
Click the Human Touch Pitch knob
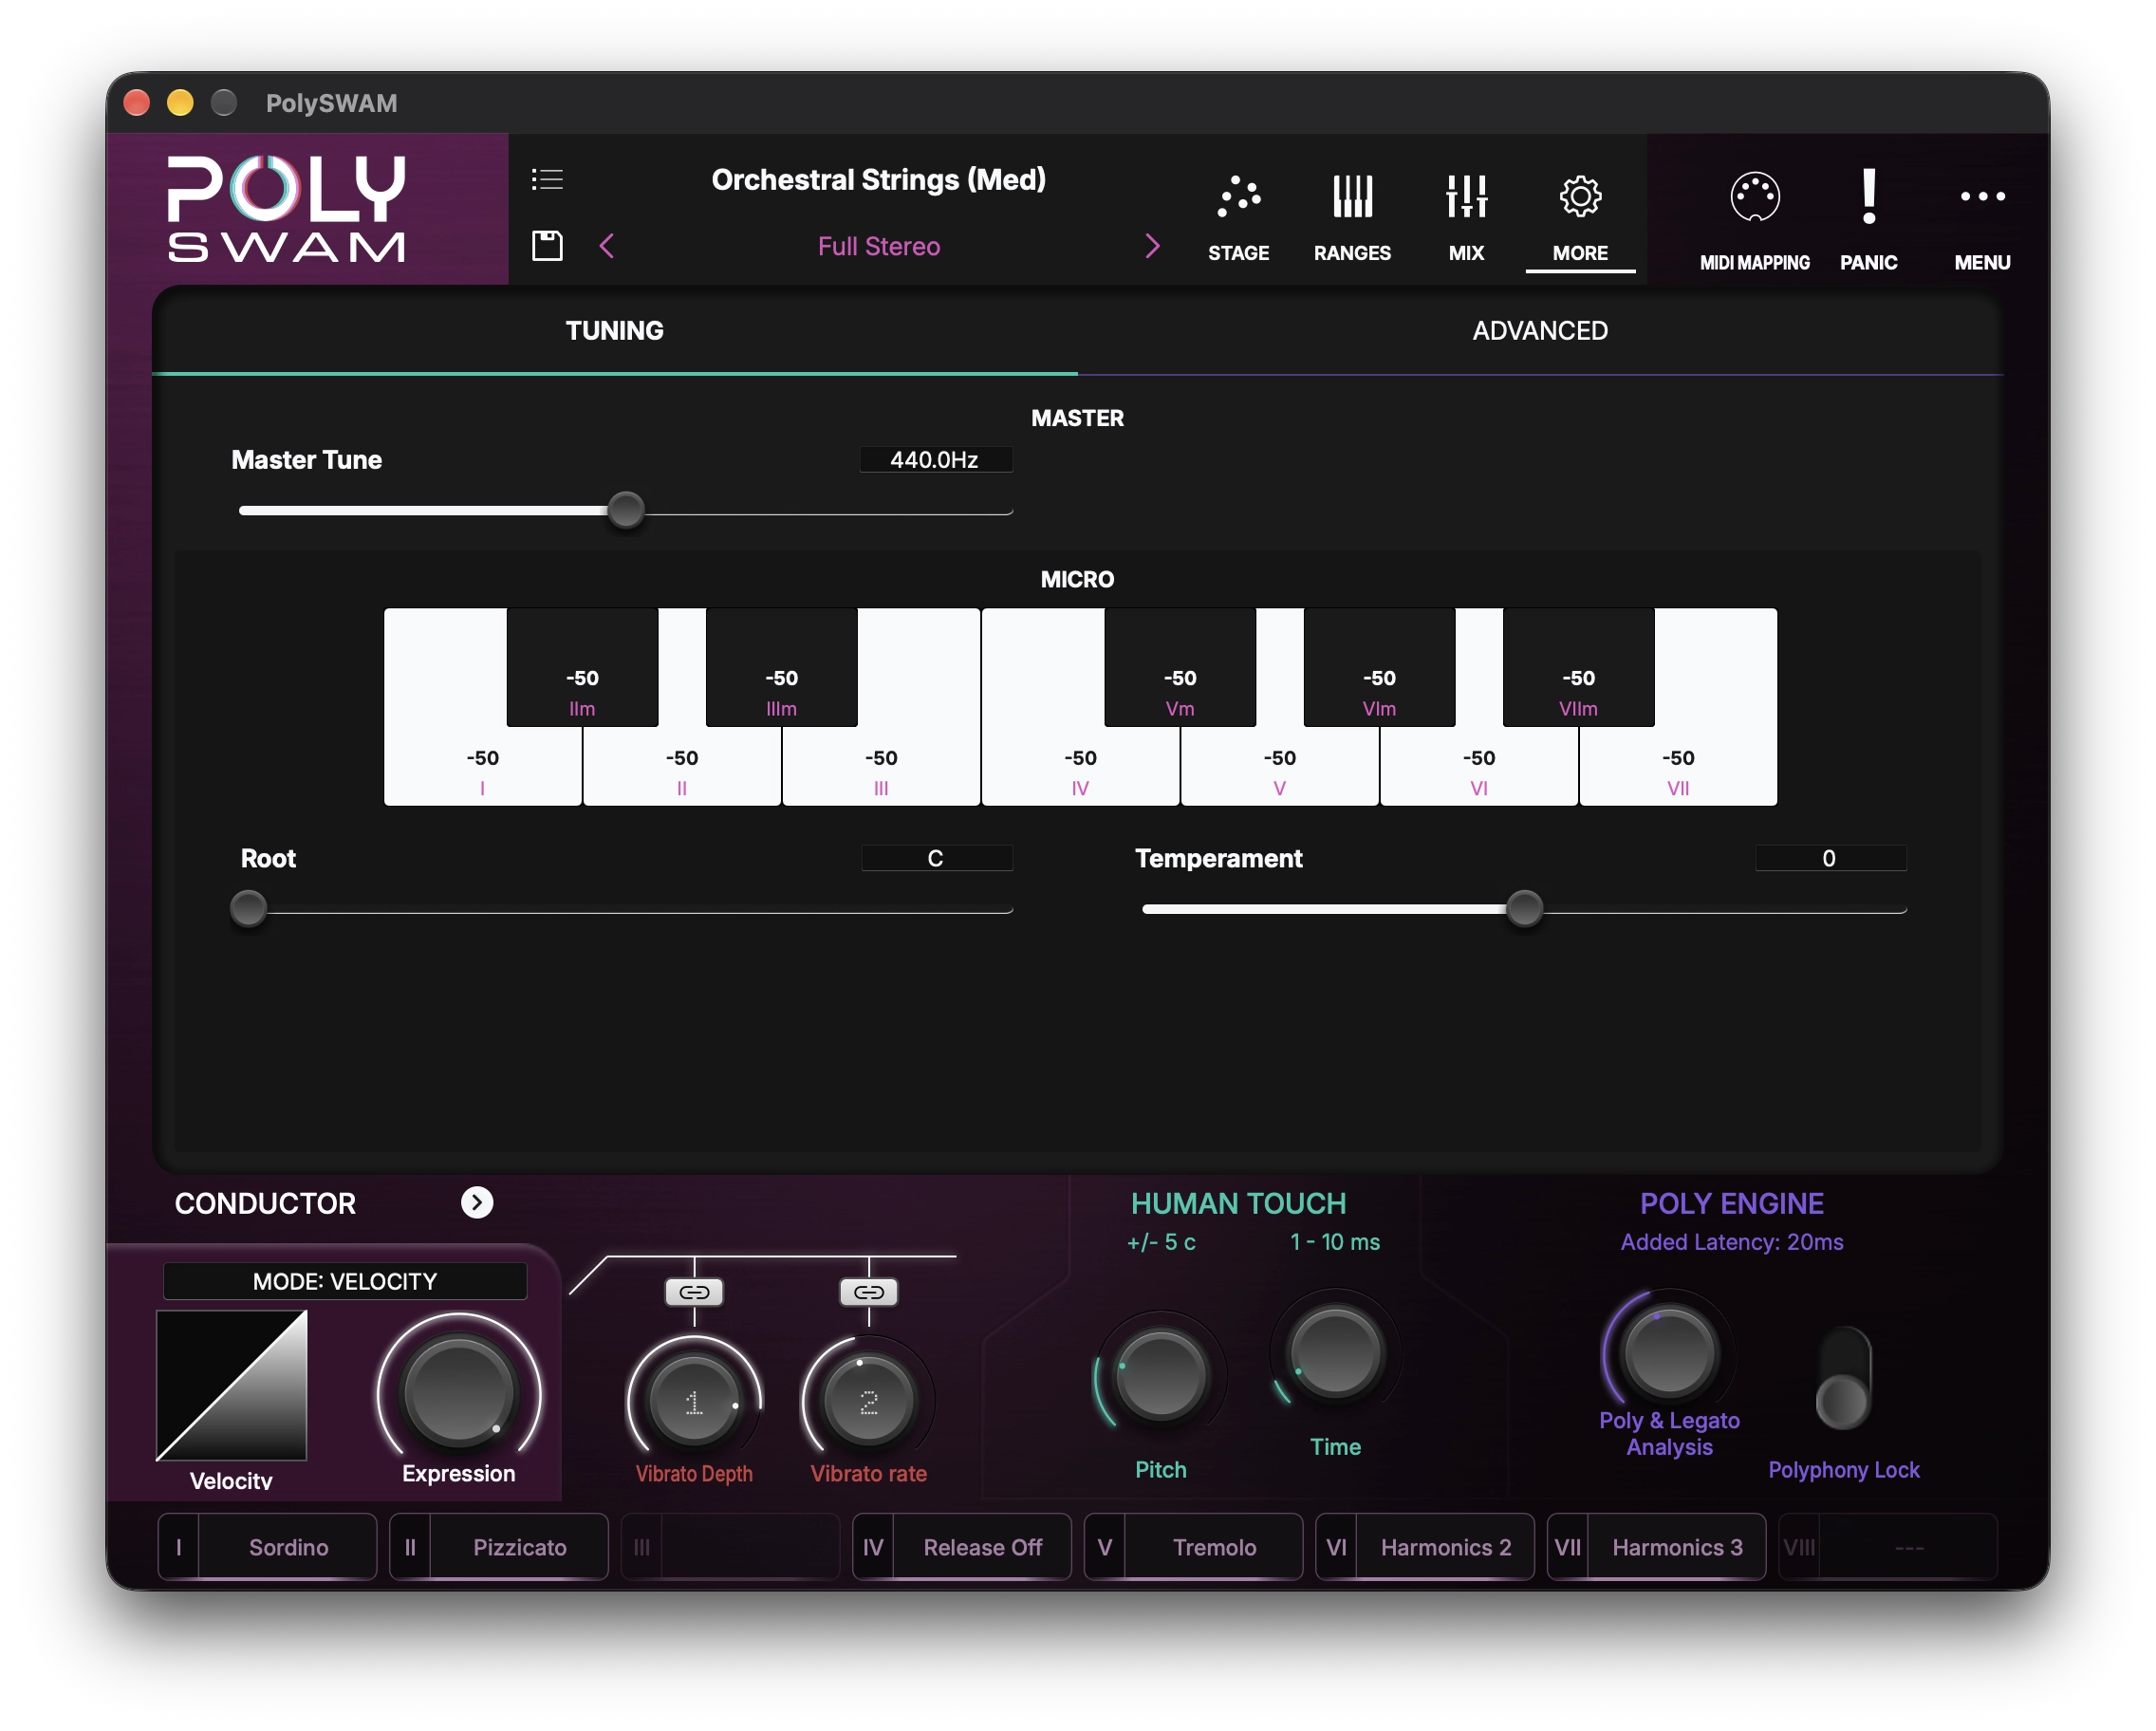point(1160,1376)
